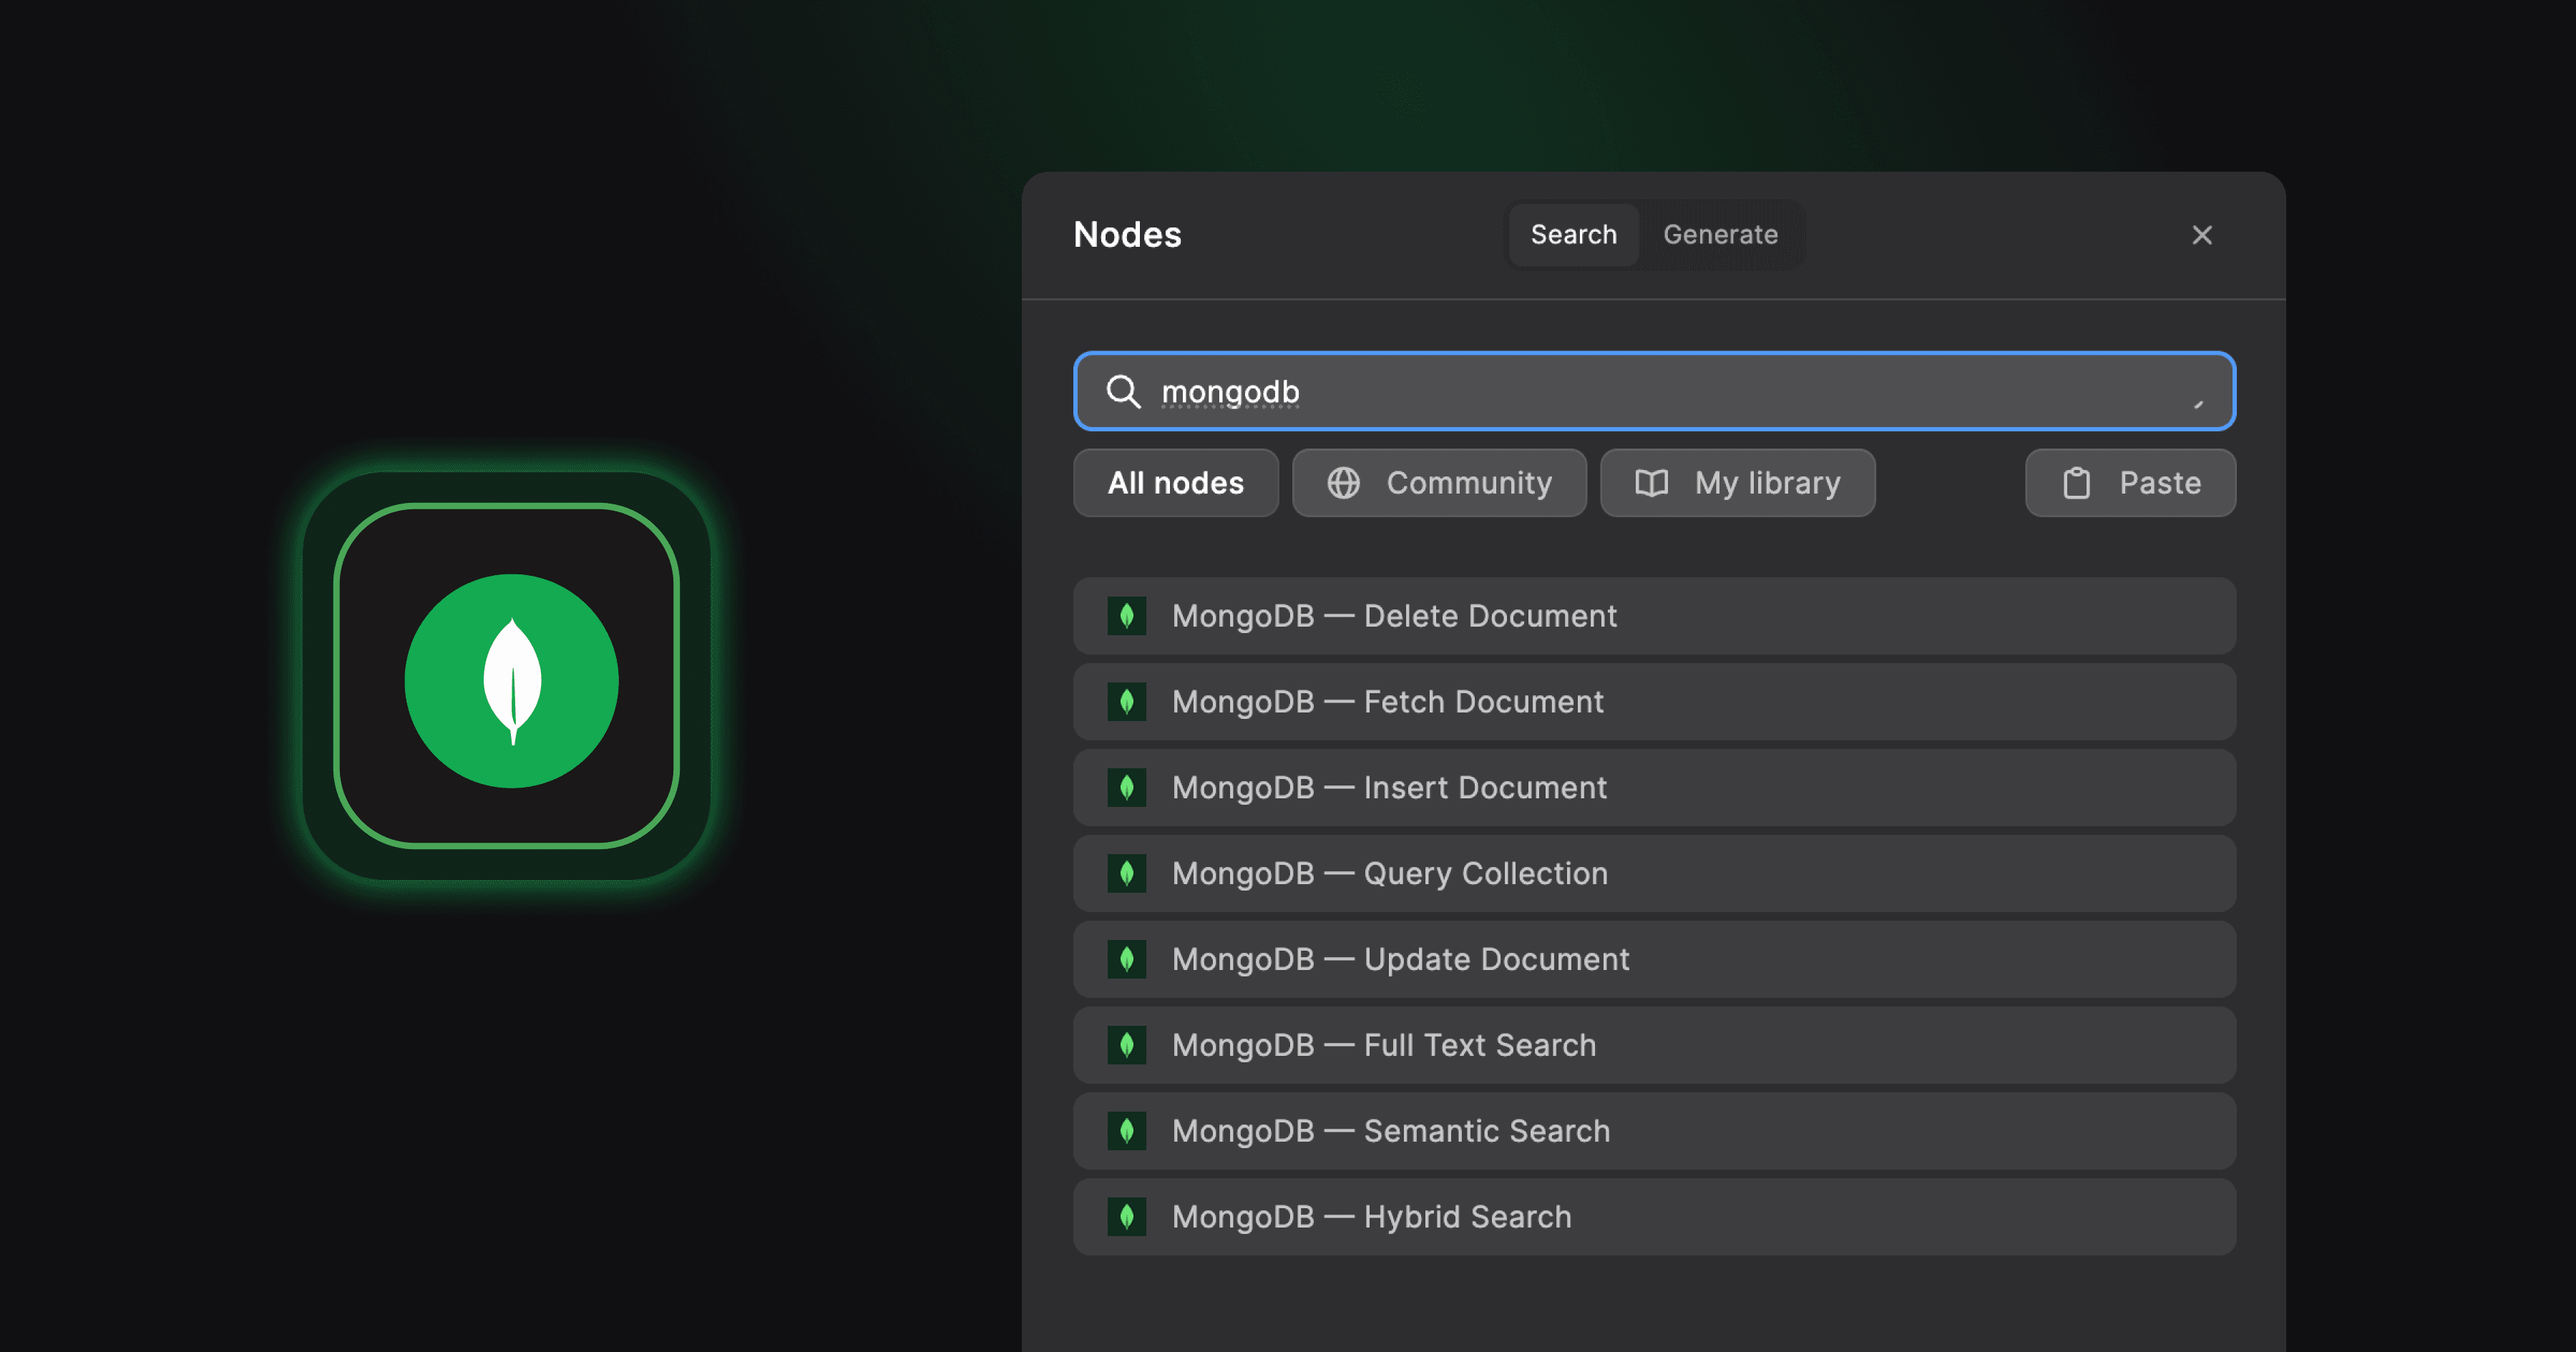Select the All nodes filter

(1175, 483)
